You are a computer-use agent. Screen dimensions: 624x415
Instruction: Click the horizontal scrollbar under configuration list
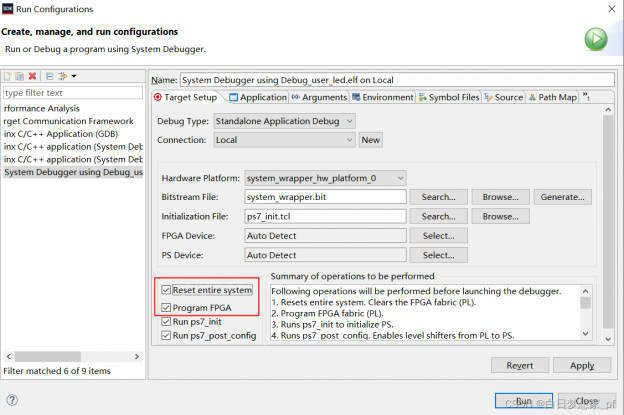pos(70,355)
